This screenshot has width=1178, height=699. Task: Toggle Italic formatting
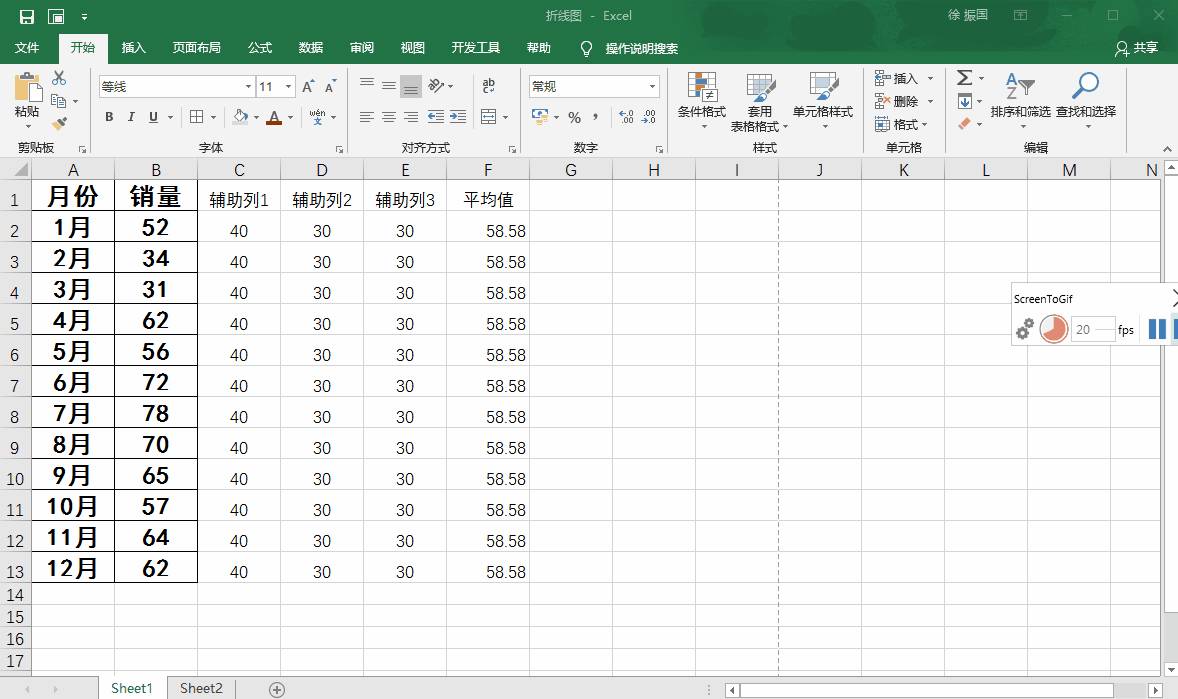(131, 116)
